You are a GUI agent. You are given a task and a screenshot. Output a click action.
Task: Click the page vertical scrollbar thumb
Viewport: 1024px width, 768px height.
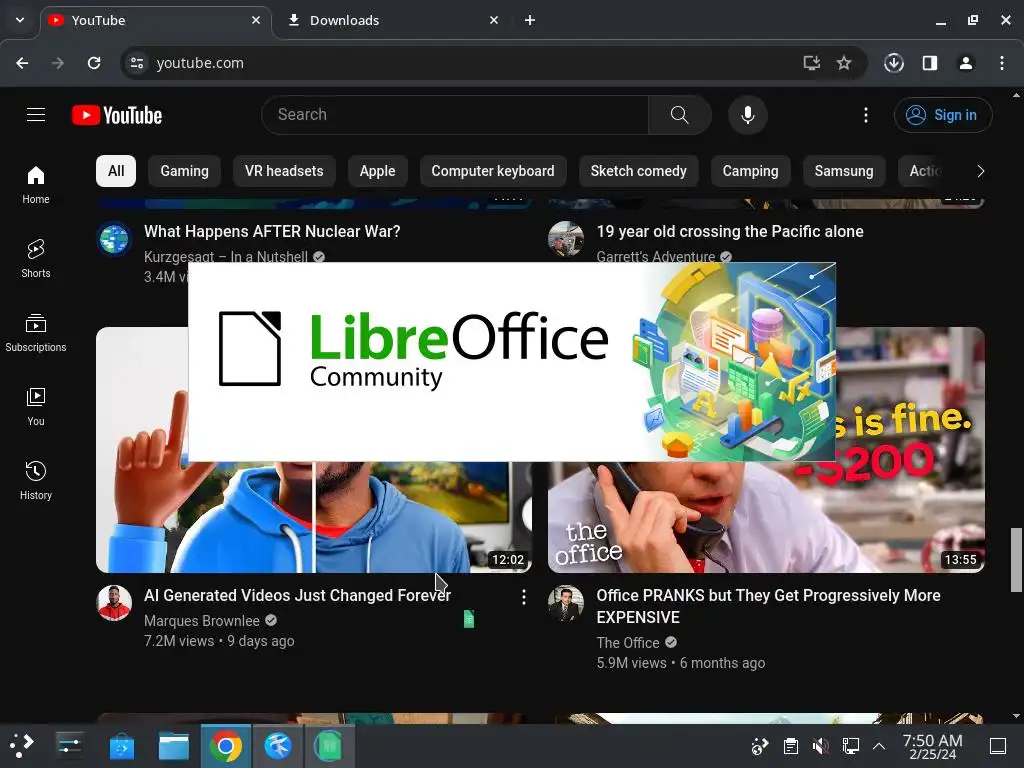(x=1016, y=560)
